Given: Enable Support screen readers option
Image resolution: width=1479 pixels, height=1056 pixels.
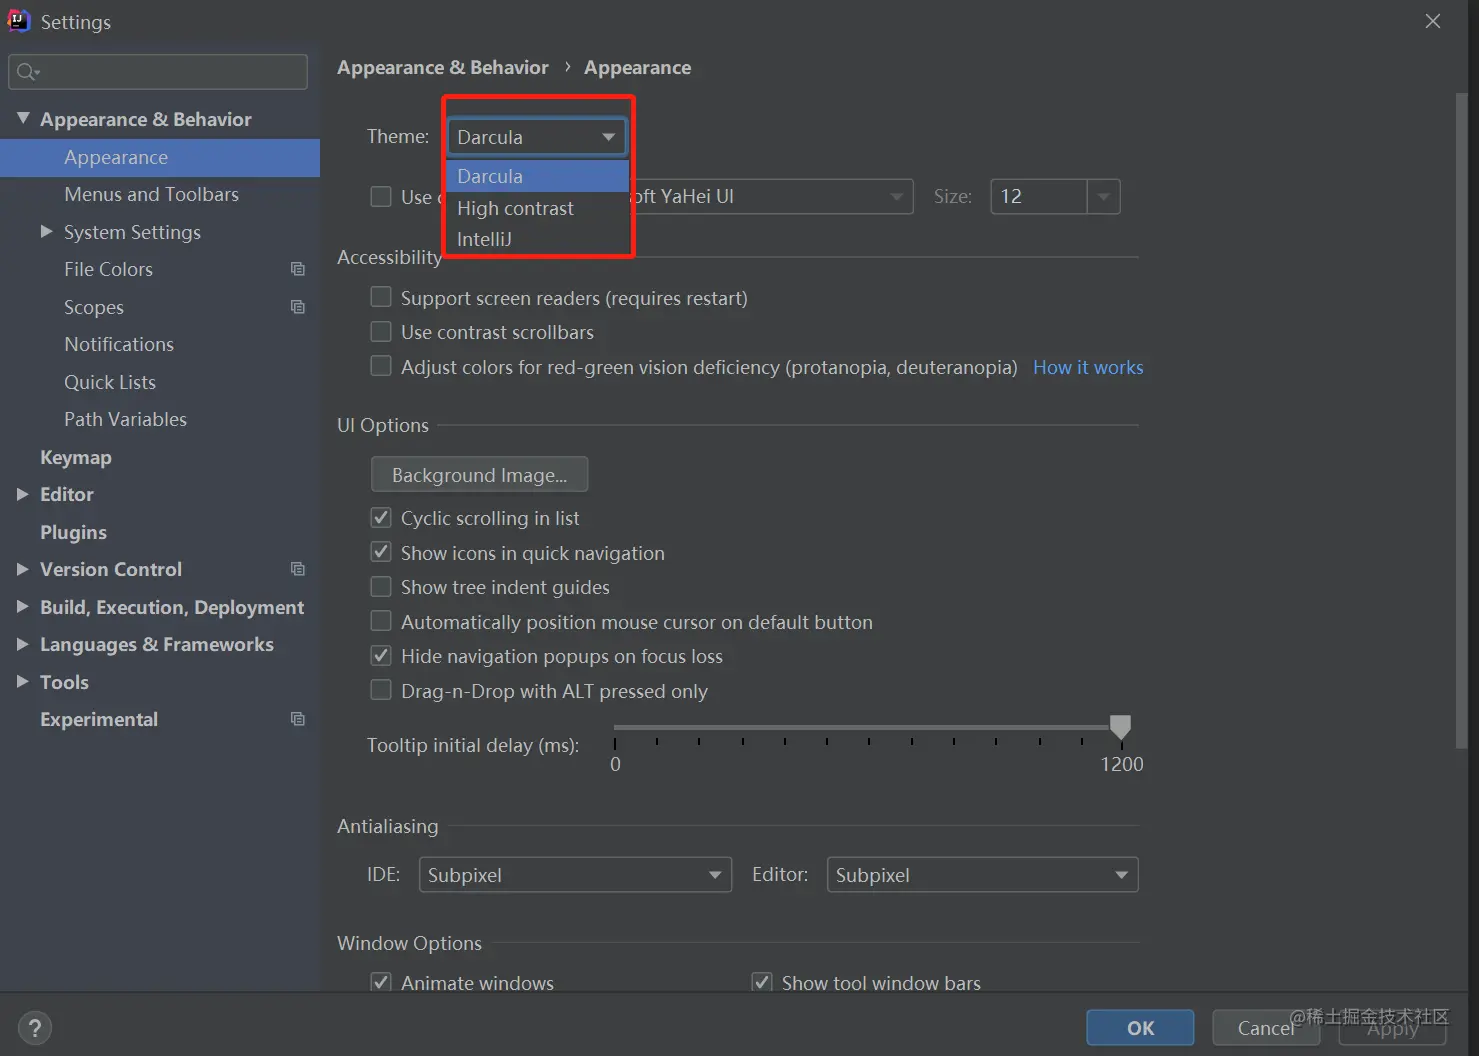Looking at the screenshot, I should tap(381, 297).
